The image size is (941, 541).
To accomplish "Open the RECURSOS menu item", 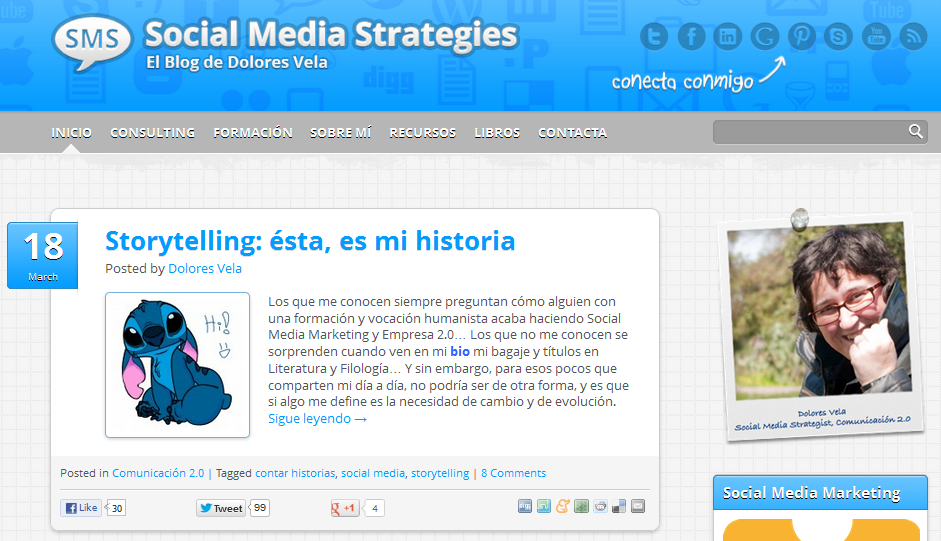I will [422, 133].
